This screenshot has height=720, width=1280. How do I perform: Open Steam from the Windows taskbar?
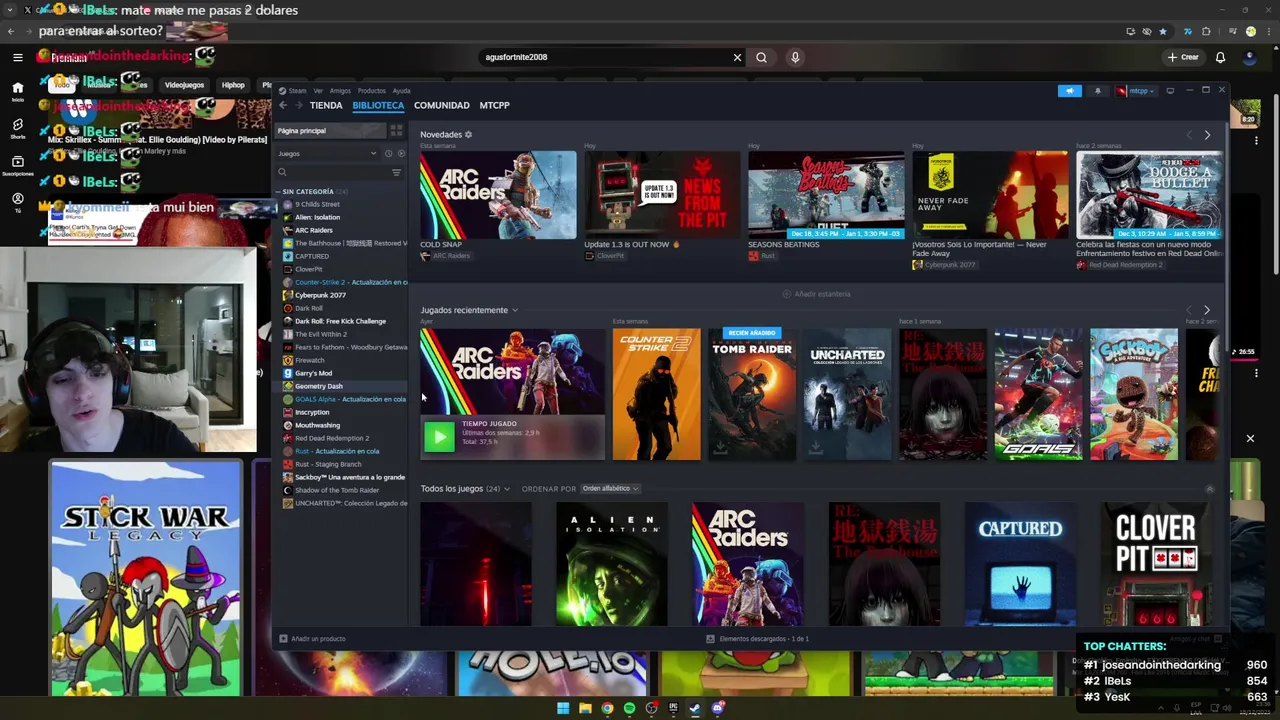pos(695,708)
